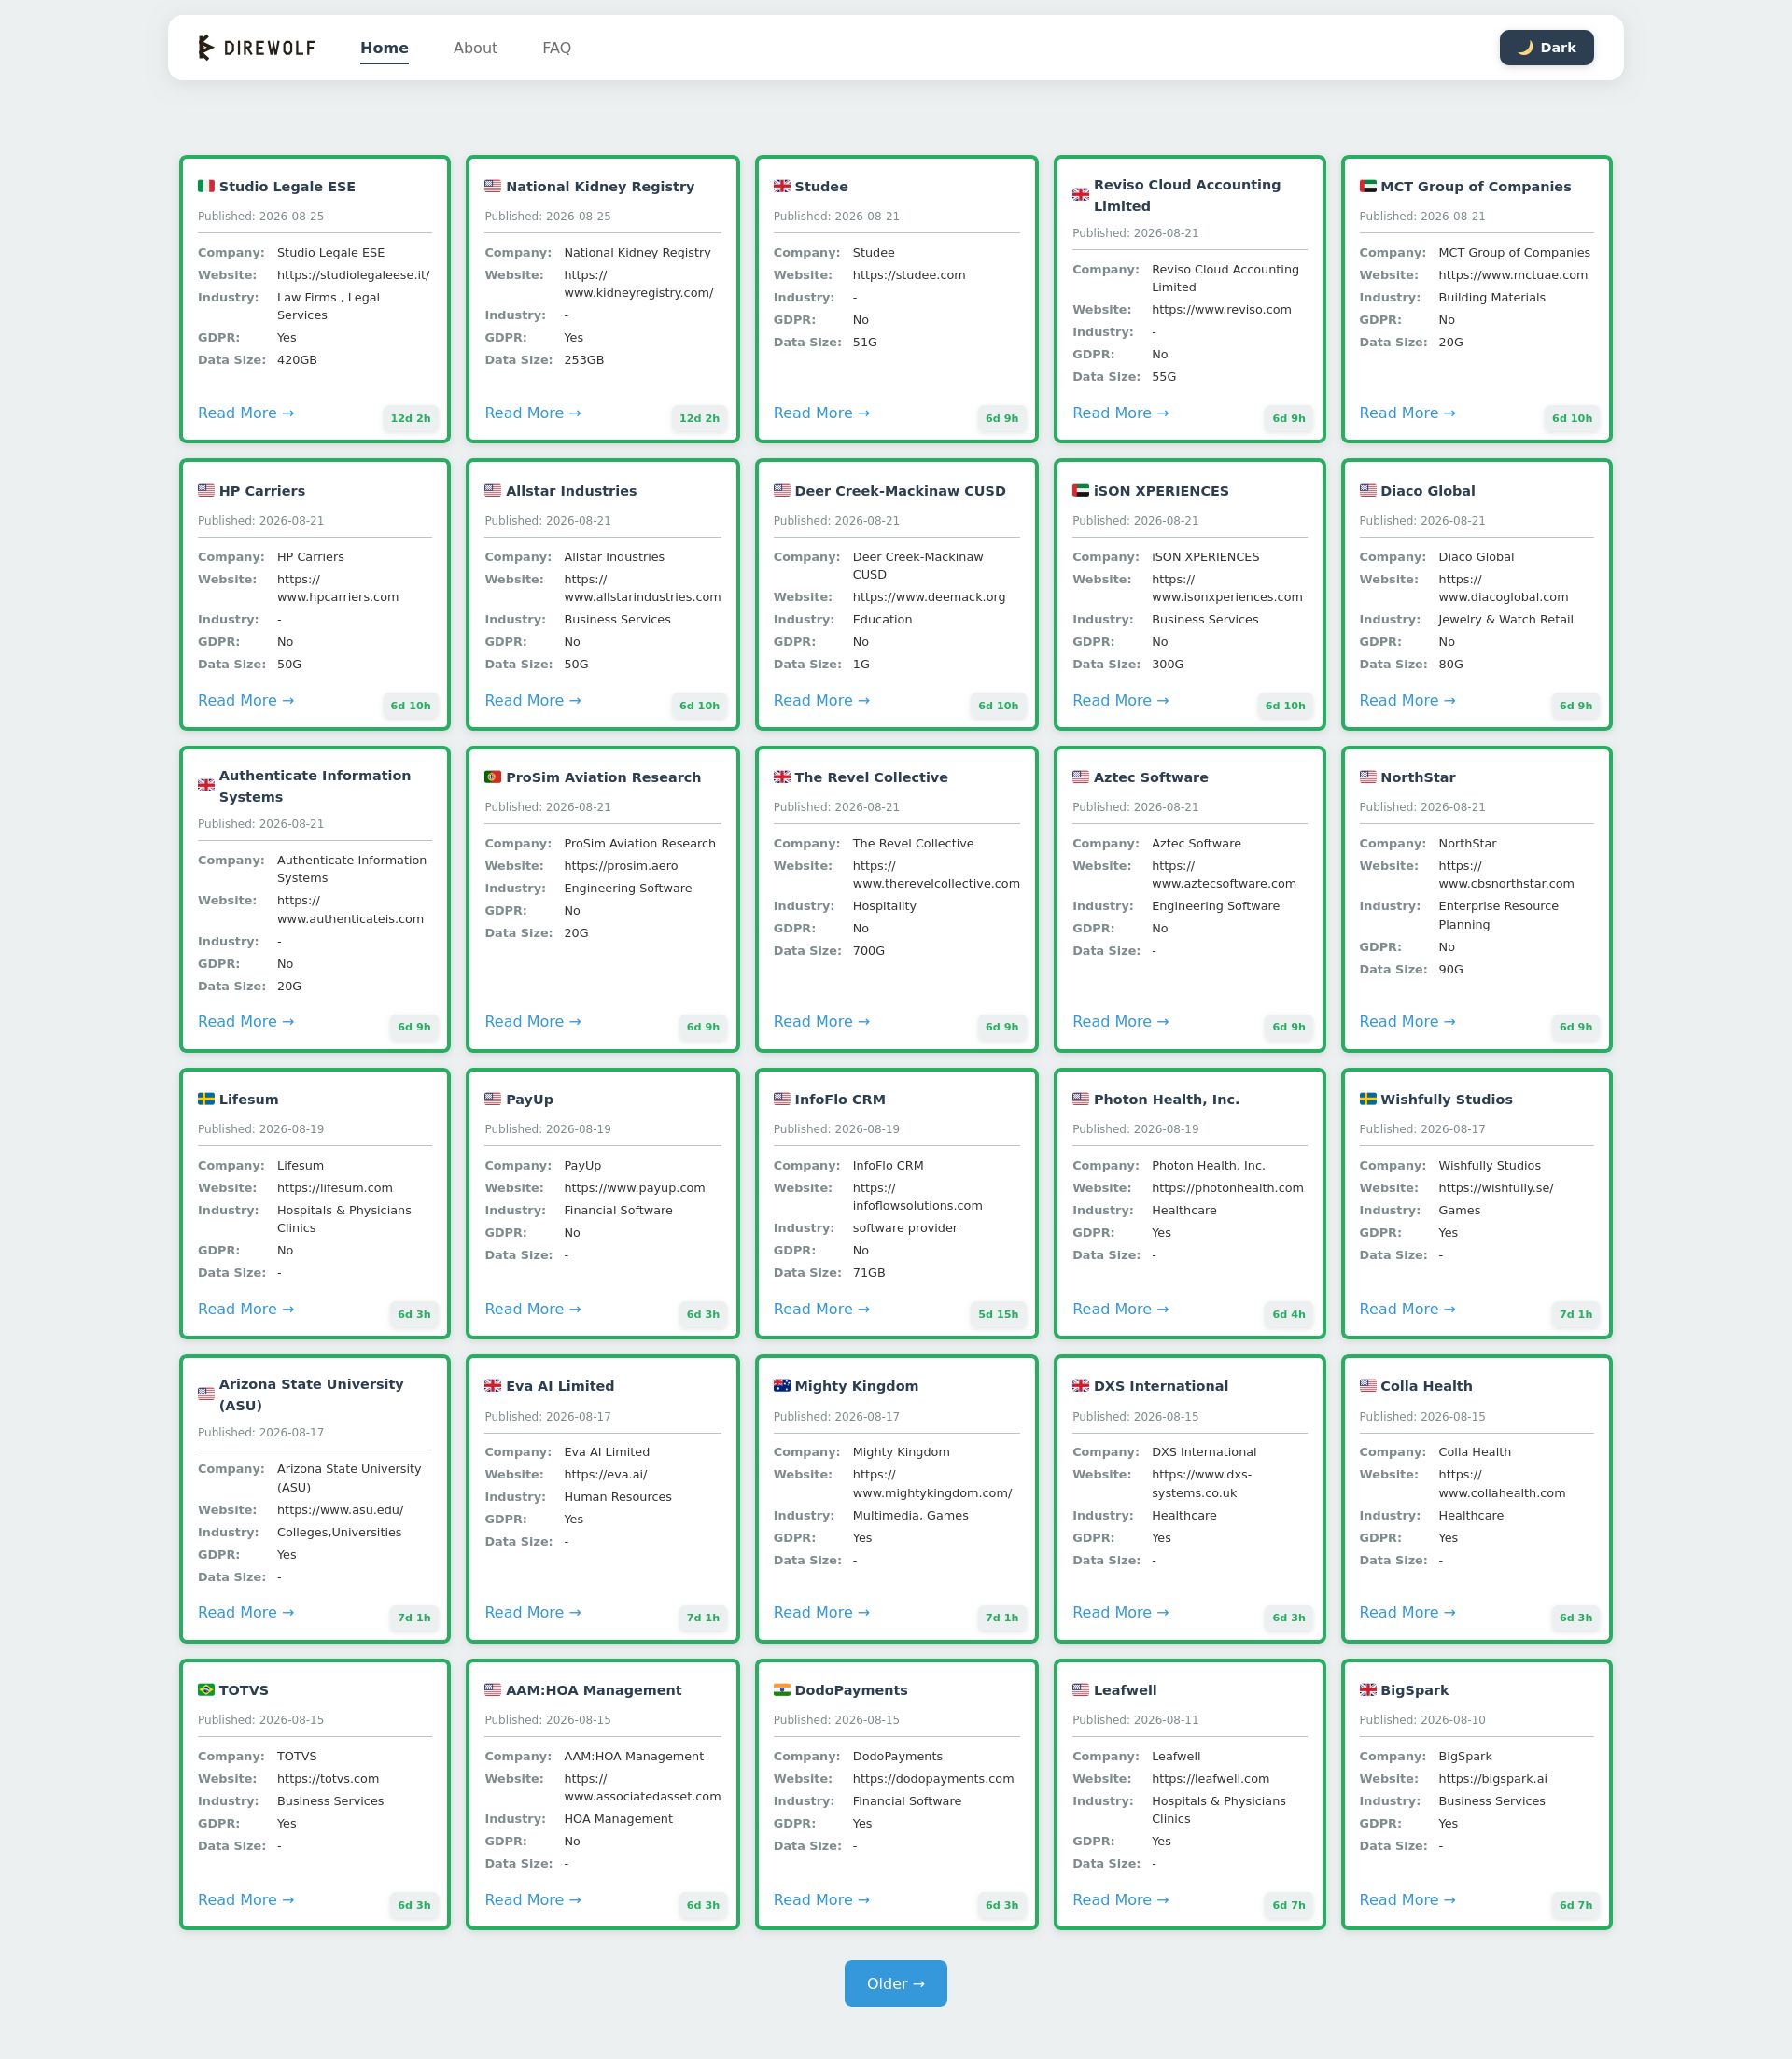The image size is (1792, 2059).
Task: Click UAE flag beside iSON XPERIENCES
Action: click(x=1081, y=491)
